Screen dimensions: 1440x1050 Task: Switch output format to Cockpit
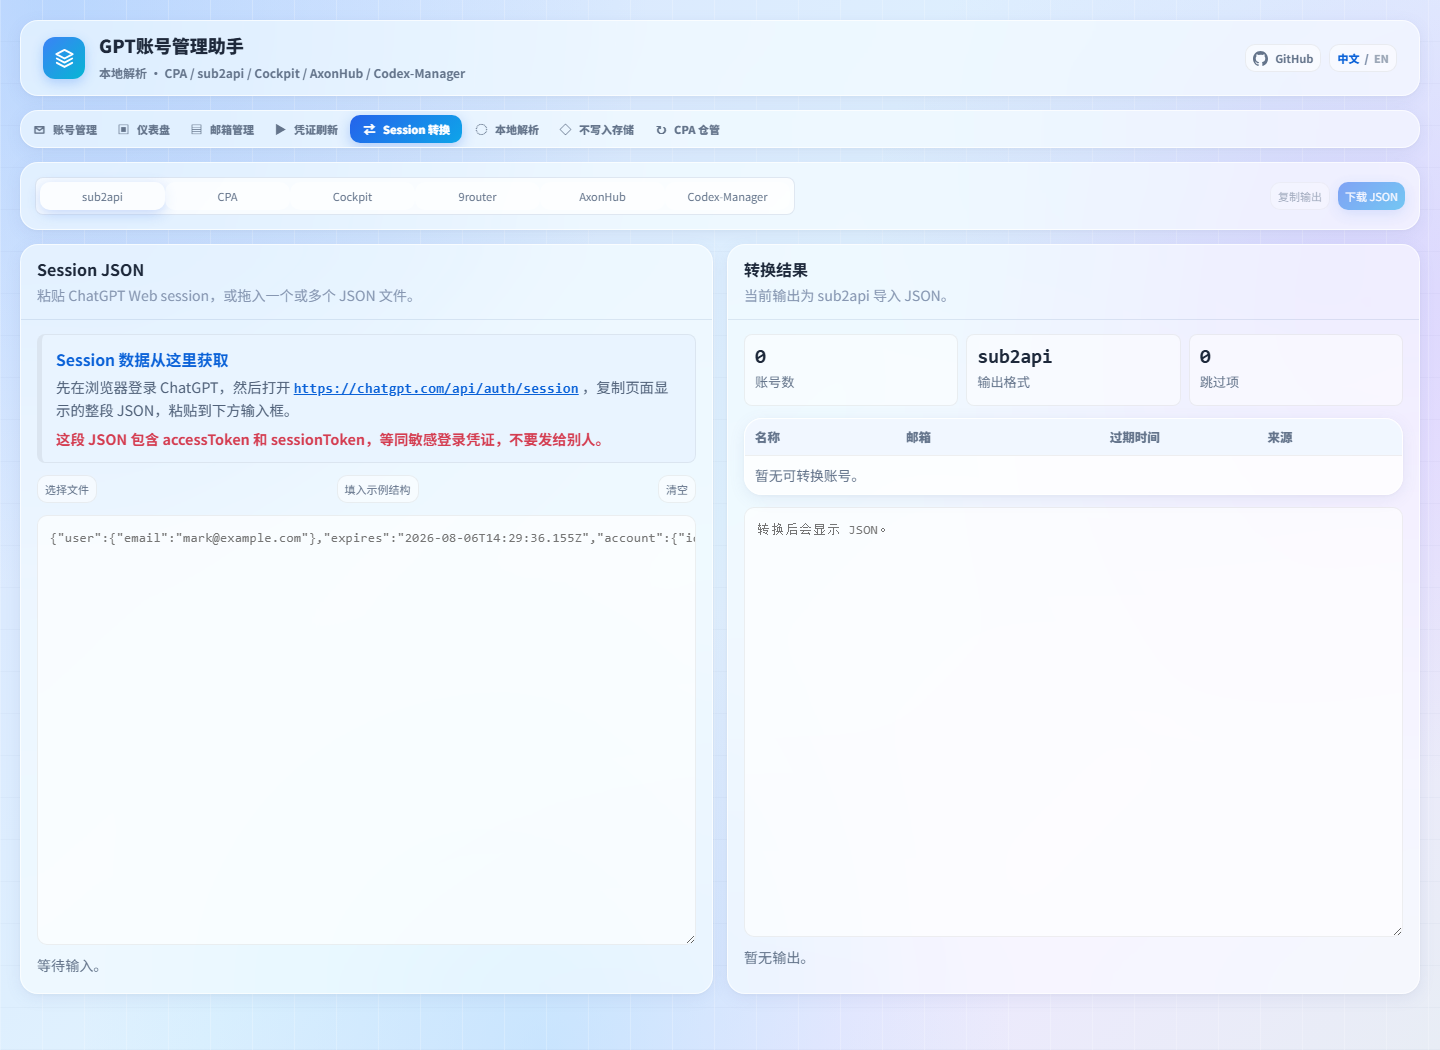coord(352,197)
